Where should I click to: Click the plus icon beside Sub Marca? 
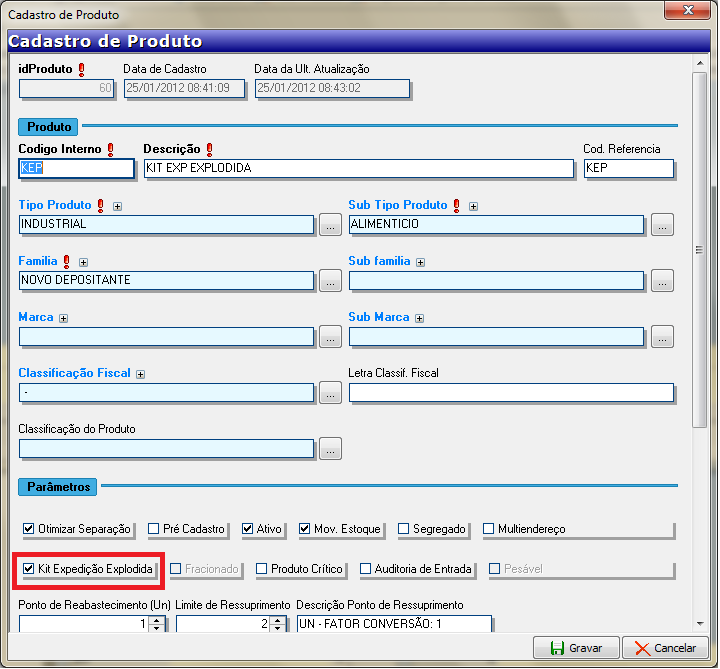click(x=419, y=319)
